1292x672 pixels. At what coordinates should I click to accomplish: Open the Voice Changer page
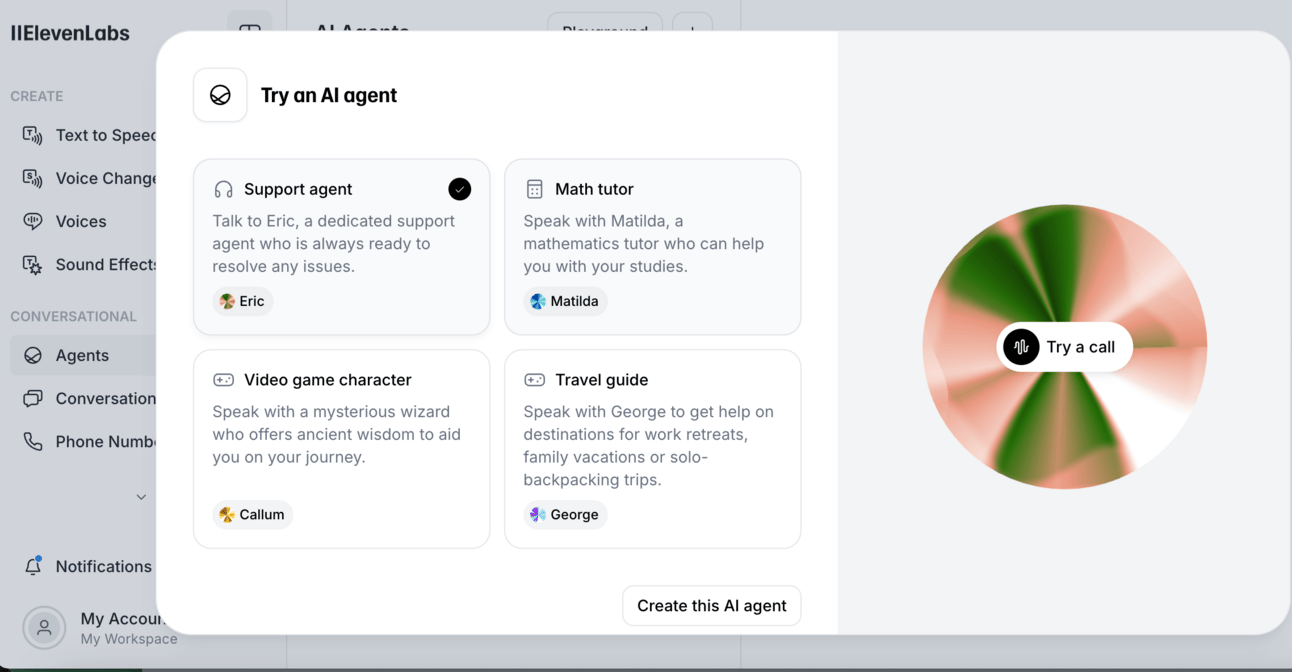(83, 178)
